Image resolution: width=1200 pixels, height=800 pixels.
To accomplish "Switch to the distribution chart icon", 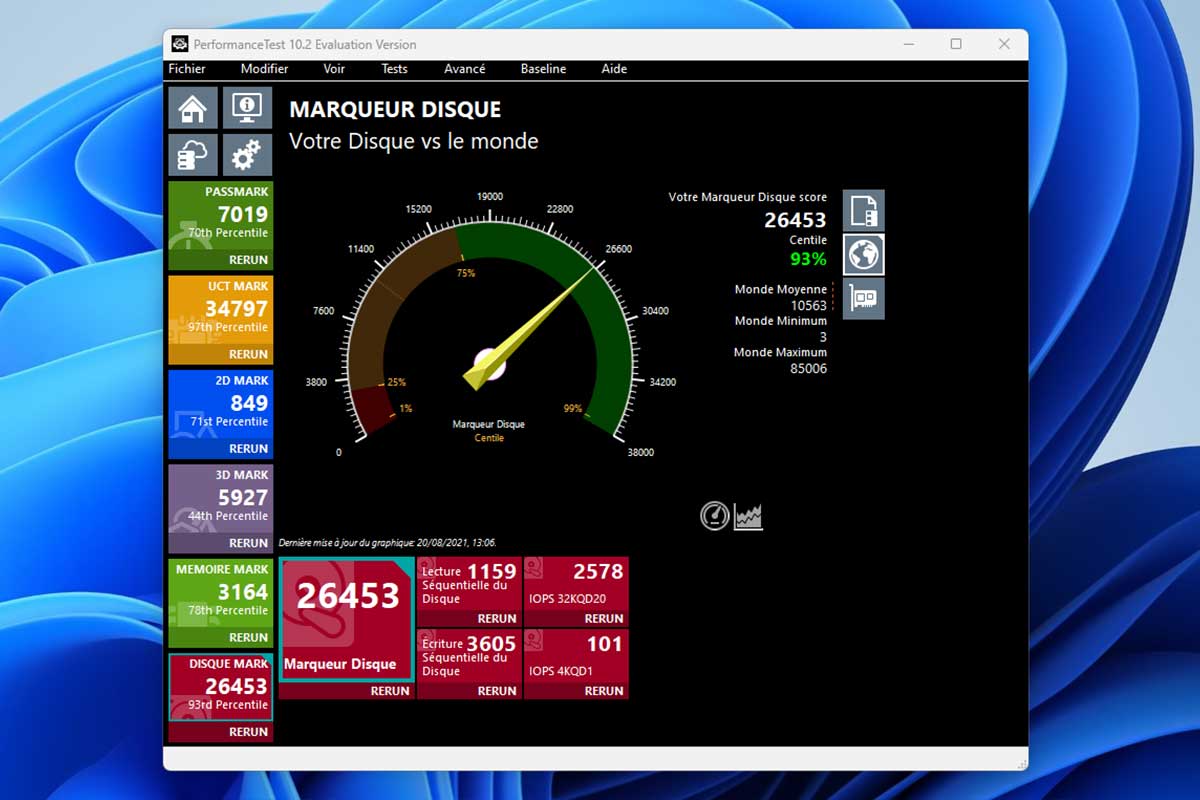I will (748, 516).
